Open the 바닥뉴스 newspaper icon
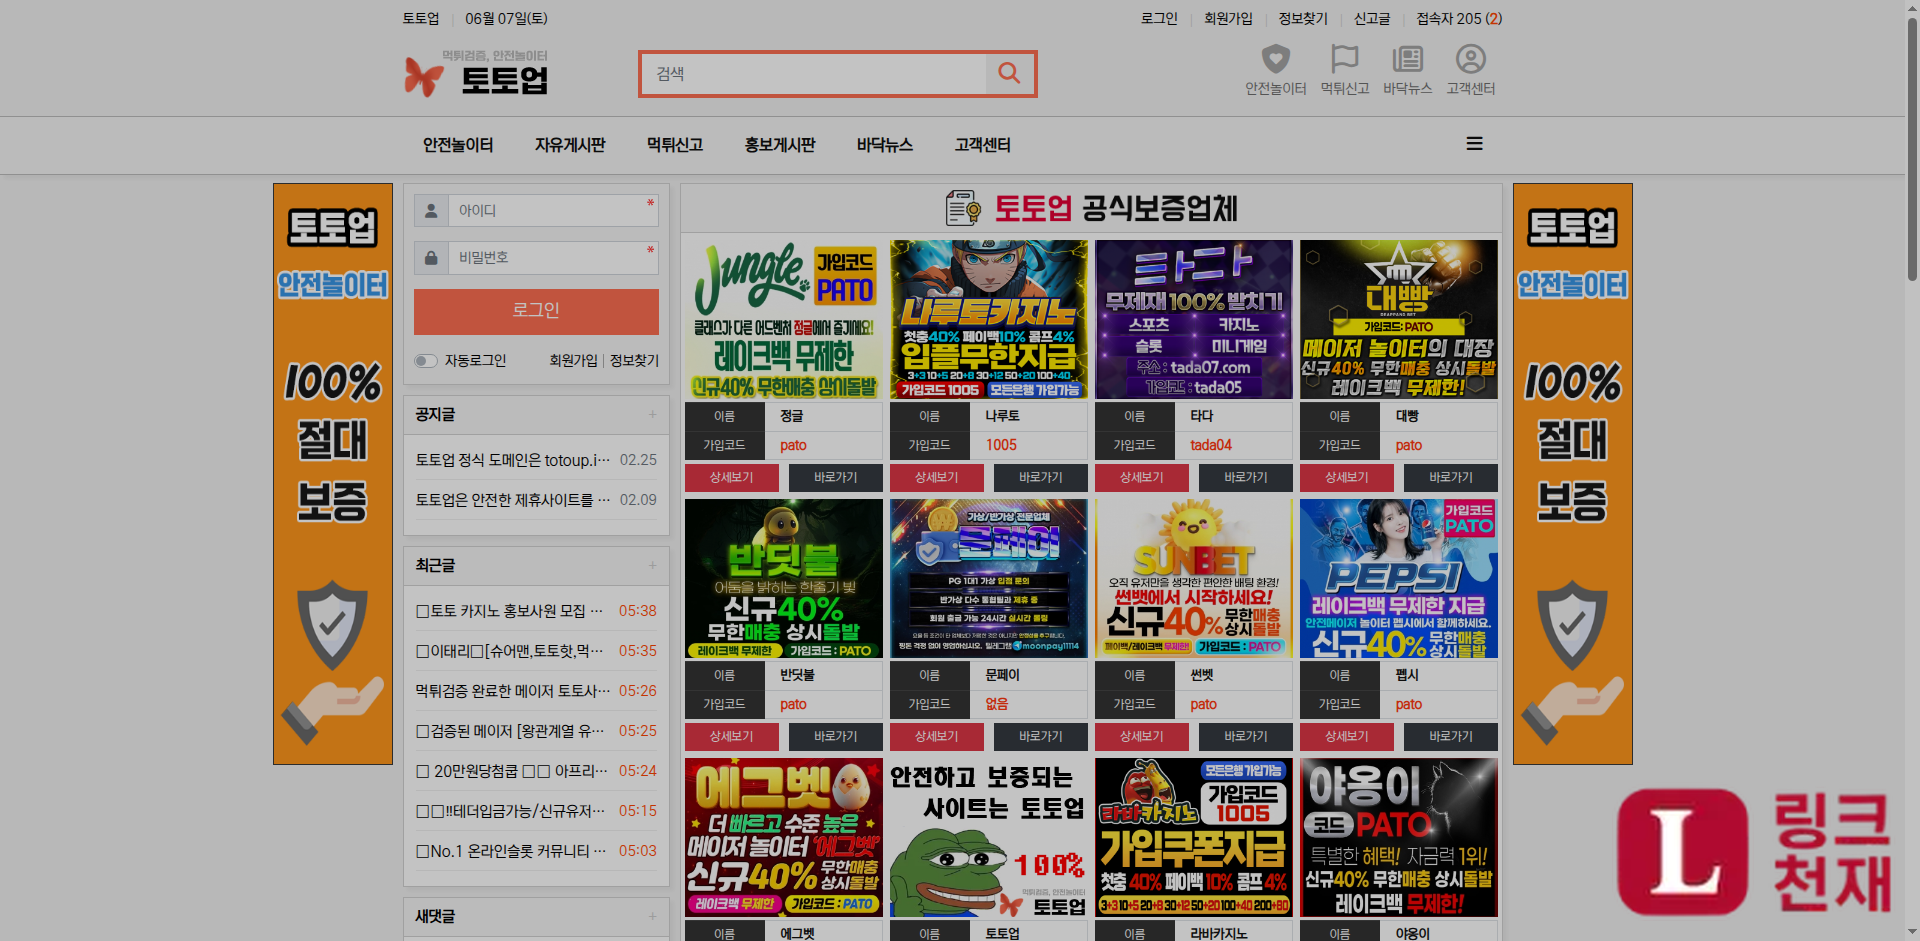This screenshot has width=1920, height=941. tap(1407, 59)
